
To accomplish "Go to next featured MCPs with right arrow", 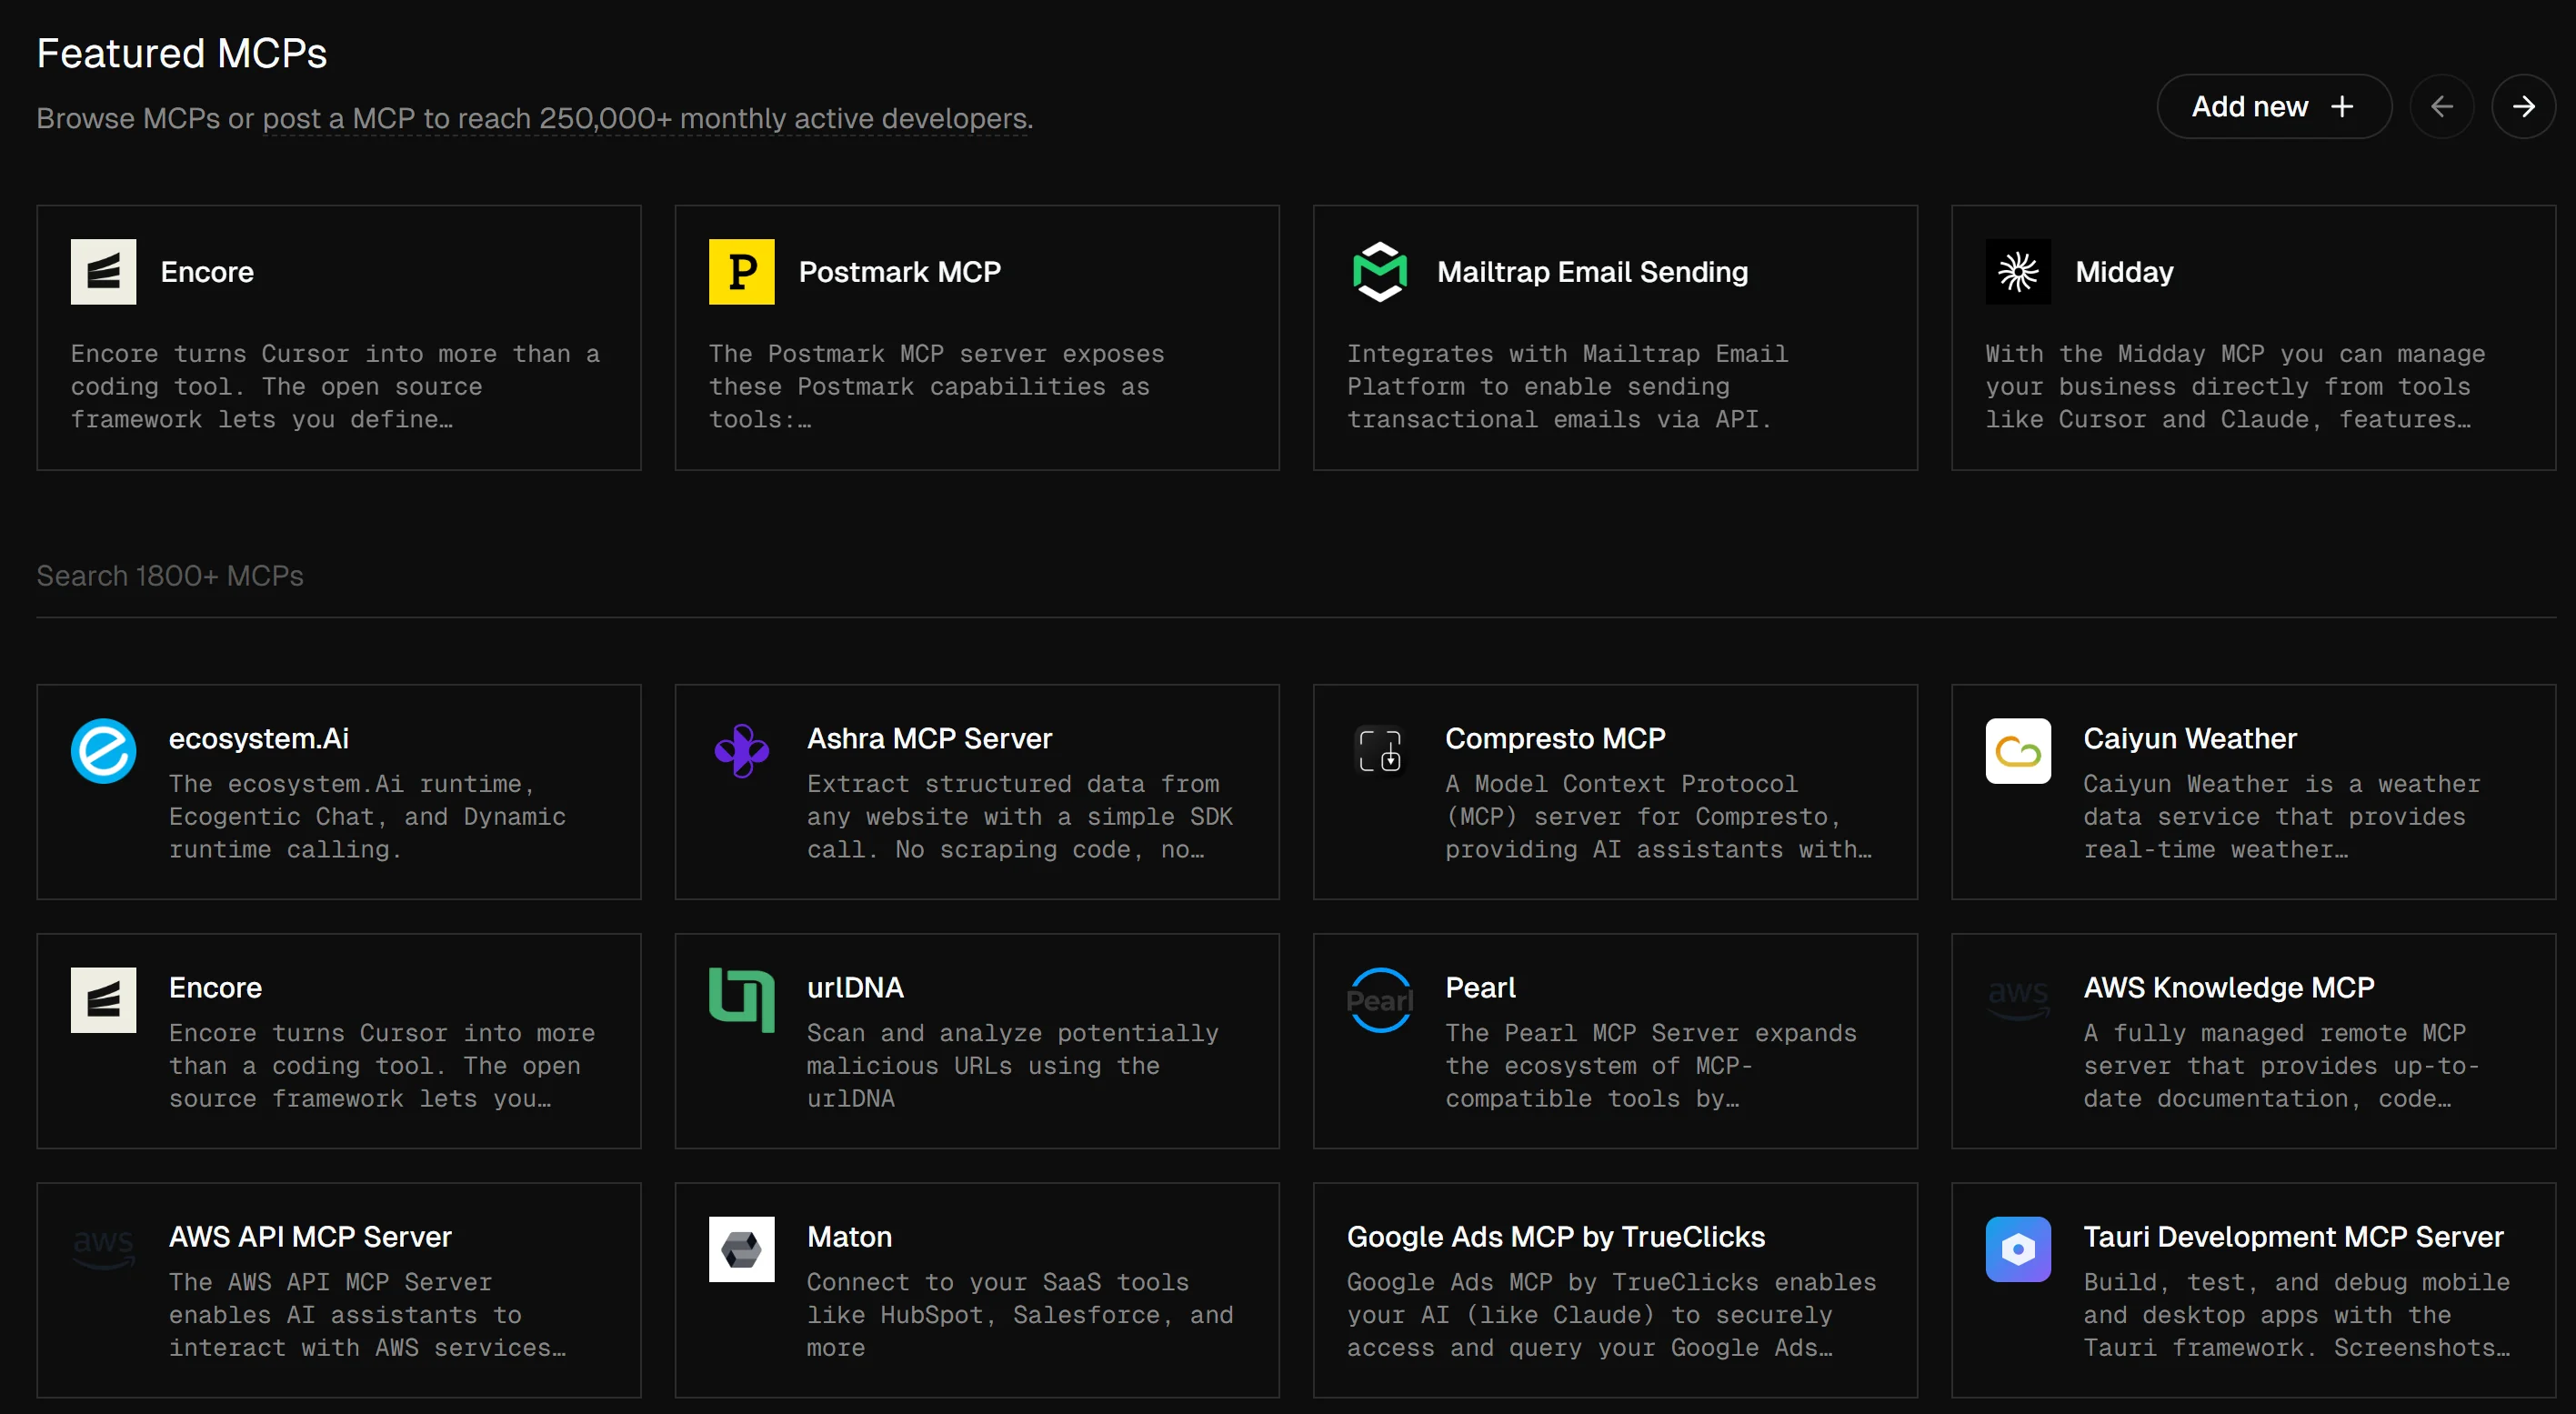I will (2522, 106).
